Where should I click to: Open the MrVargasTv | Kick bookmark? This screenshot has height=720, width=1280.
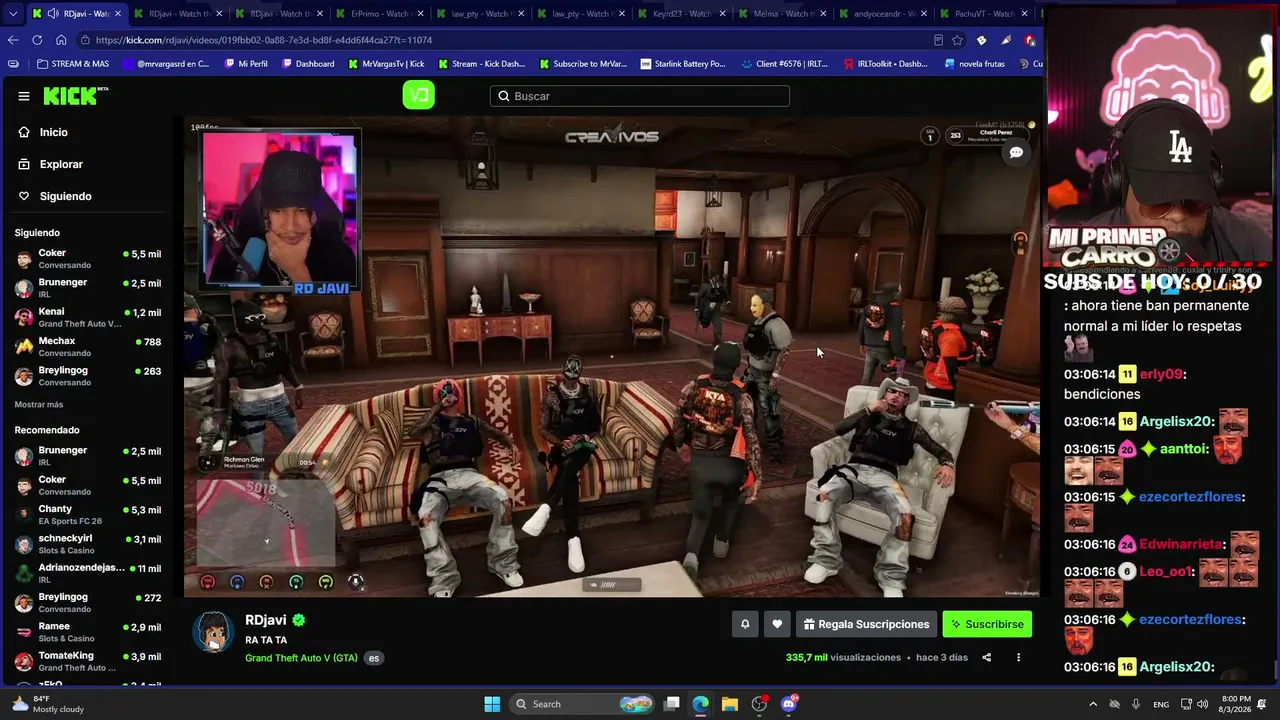click(386, 64)
